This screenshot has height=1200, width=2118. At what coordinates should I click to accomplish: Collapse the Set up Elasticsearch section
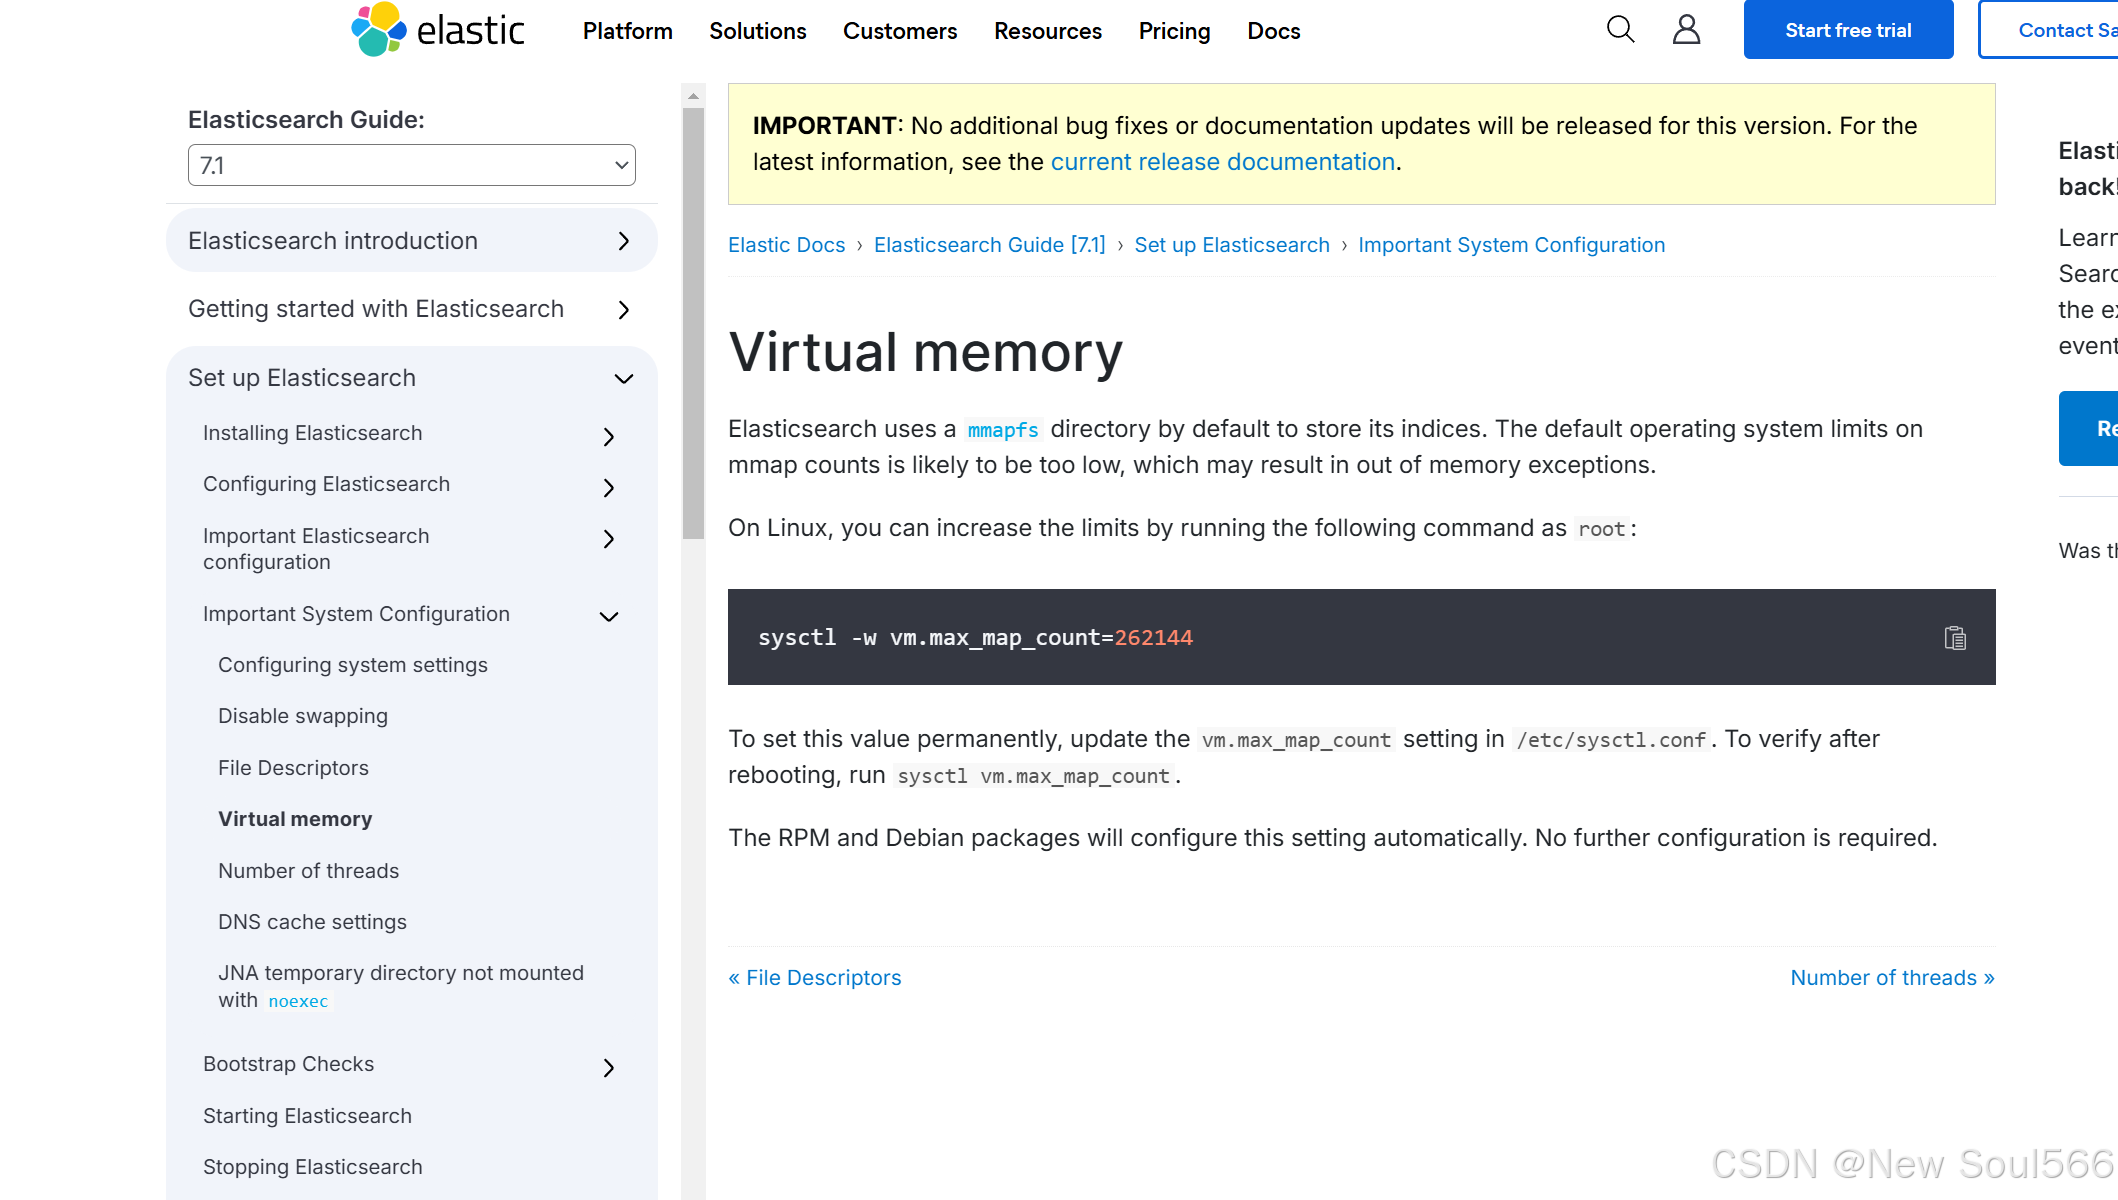[x=622, y=379]
